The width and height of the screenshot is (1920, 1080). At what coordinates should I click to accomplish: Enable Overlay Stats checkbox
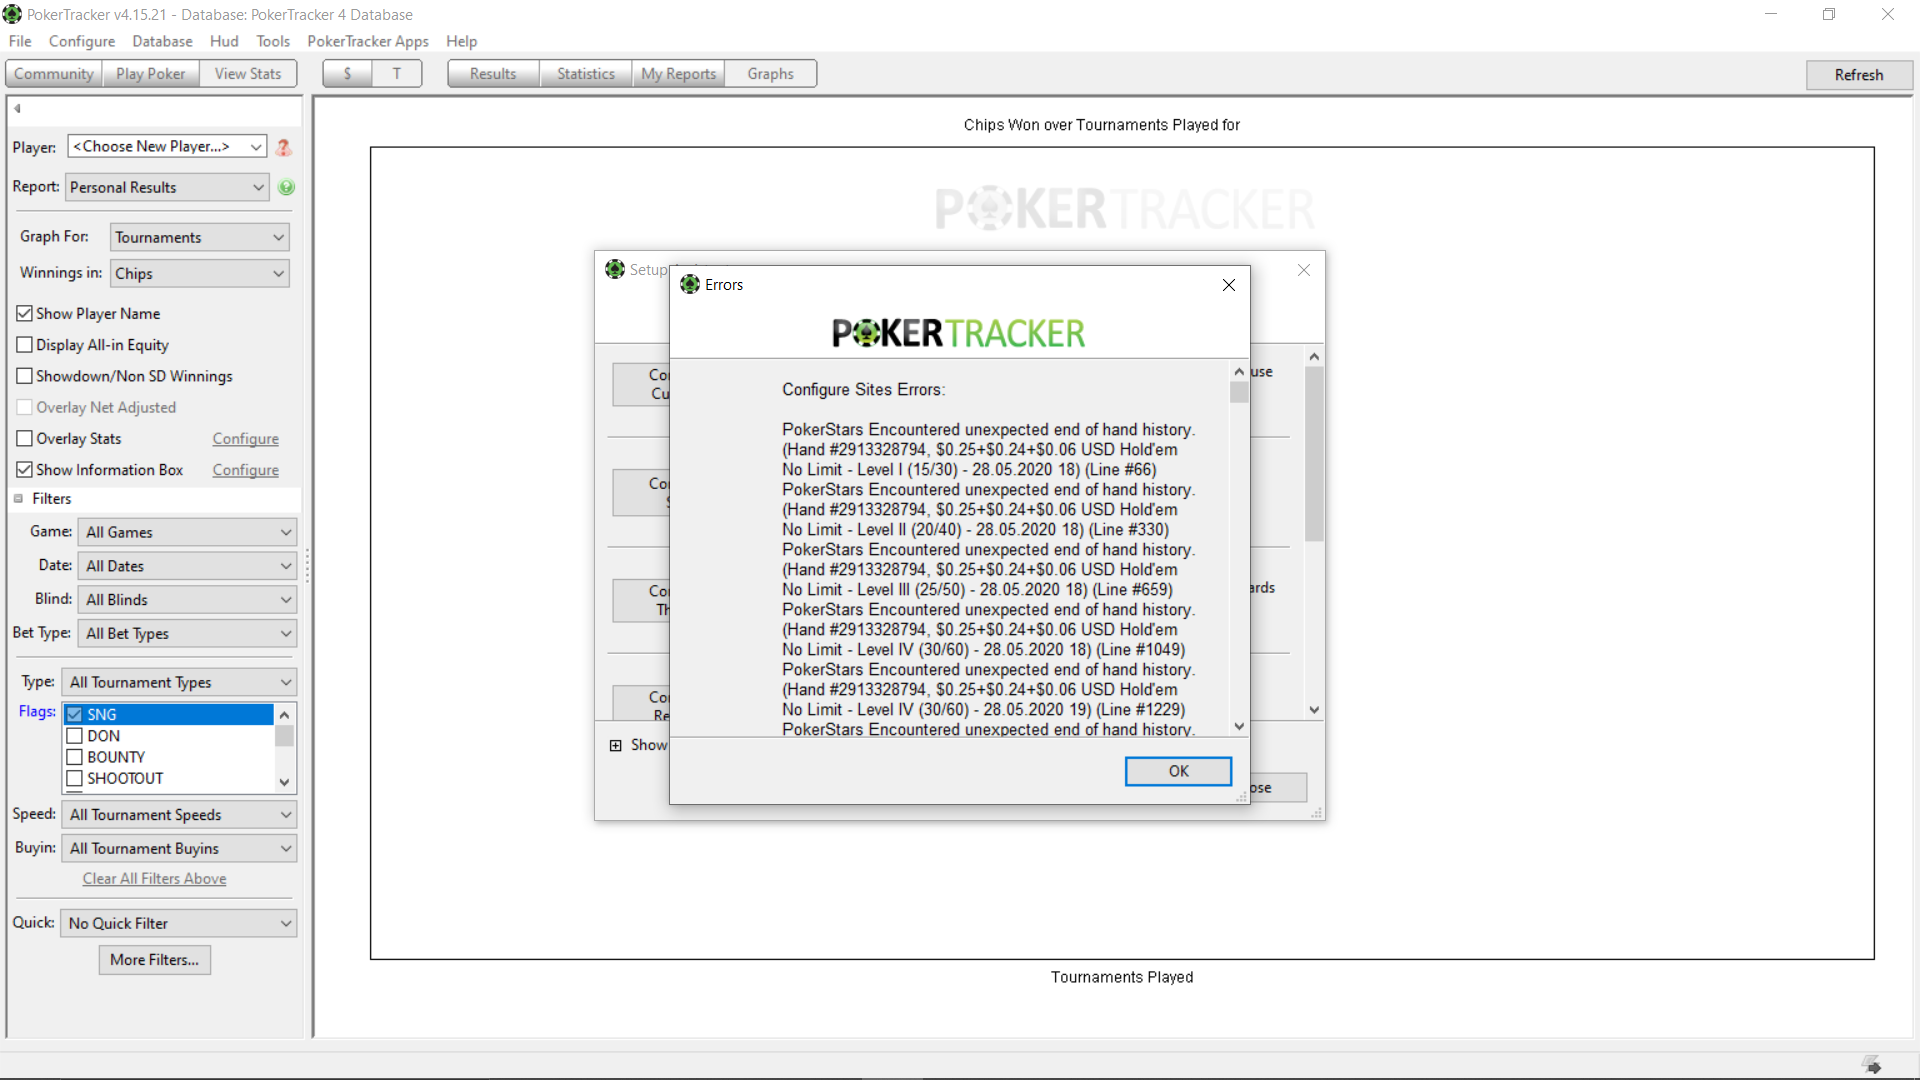click(25, 439)
